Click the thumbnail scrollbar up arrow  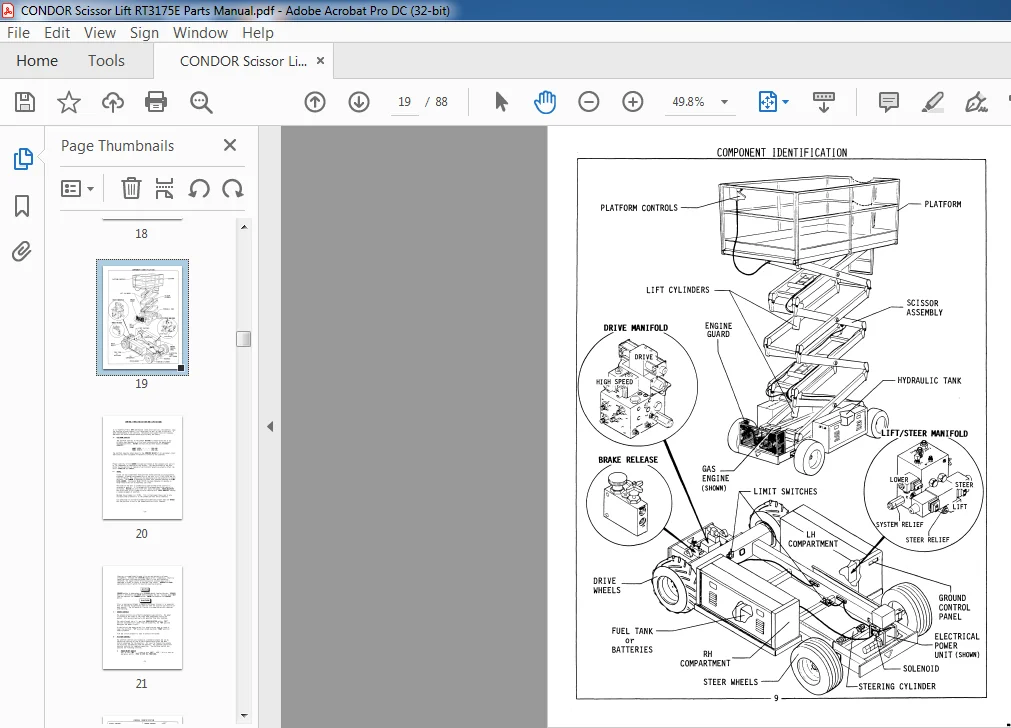click(x=244, y=227)
